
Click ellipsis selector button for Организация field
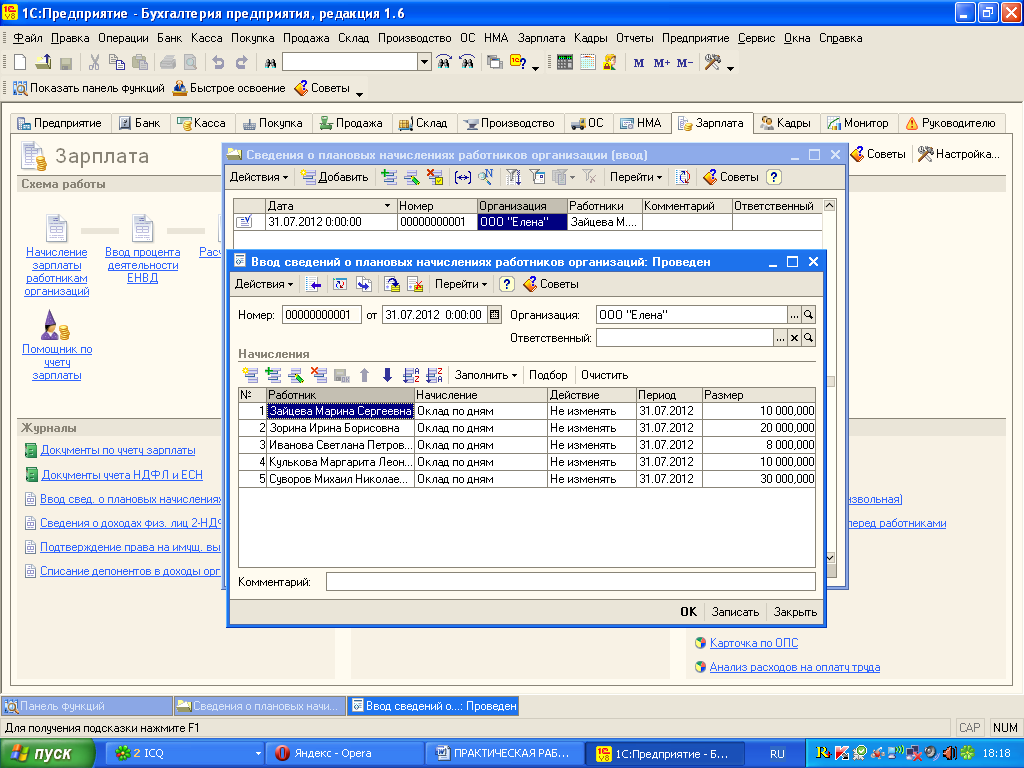point(794,315)
